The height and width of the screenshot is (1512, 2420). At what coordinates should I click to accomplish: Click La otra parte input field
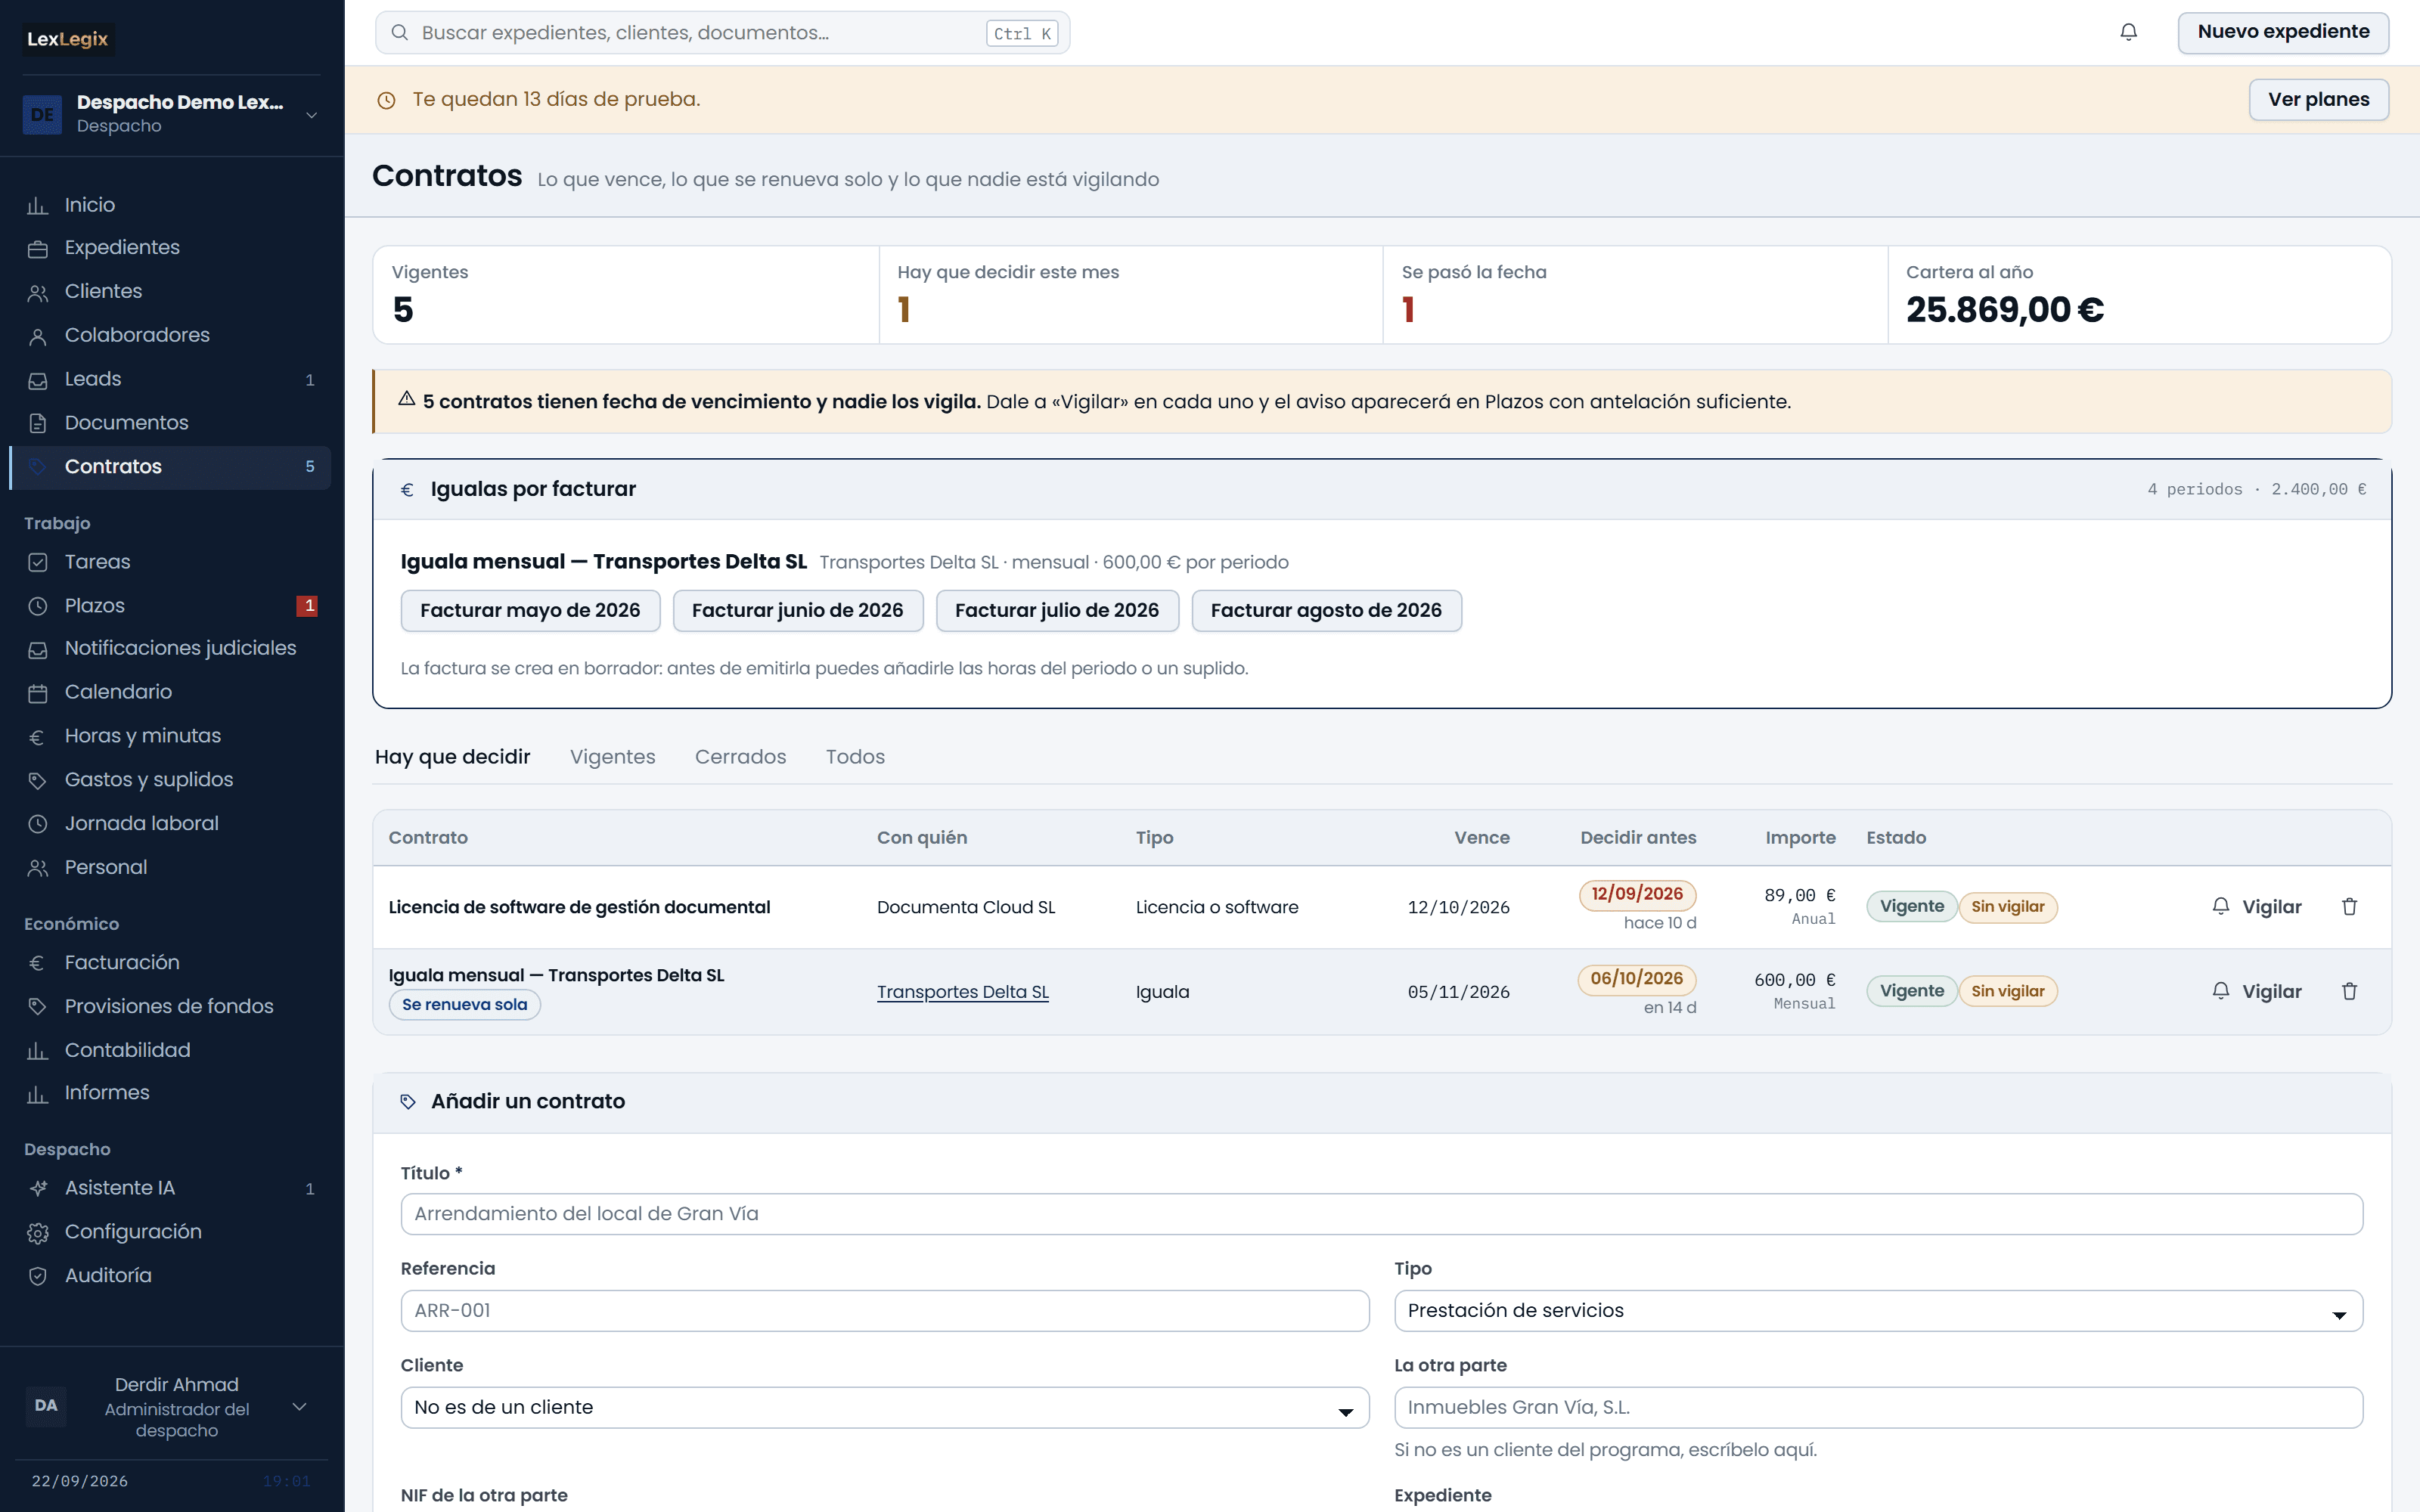click(x=1878, y=1408)
